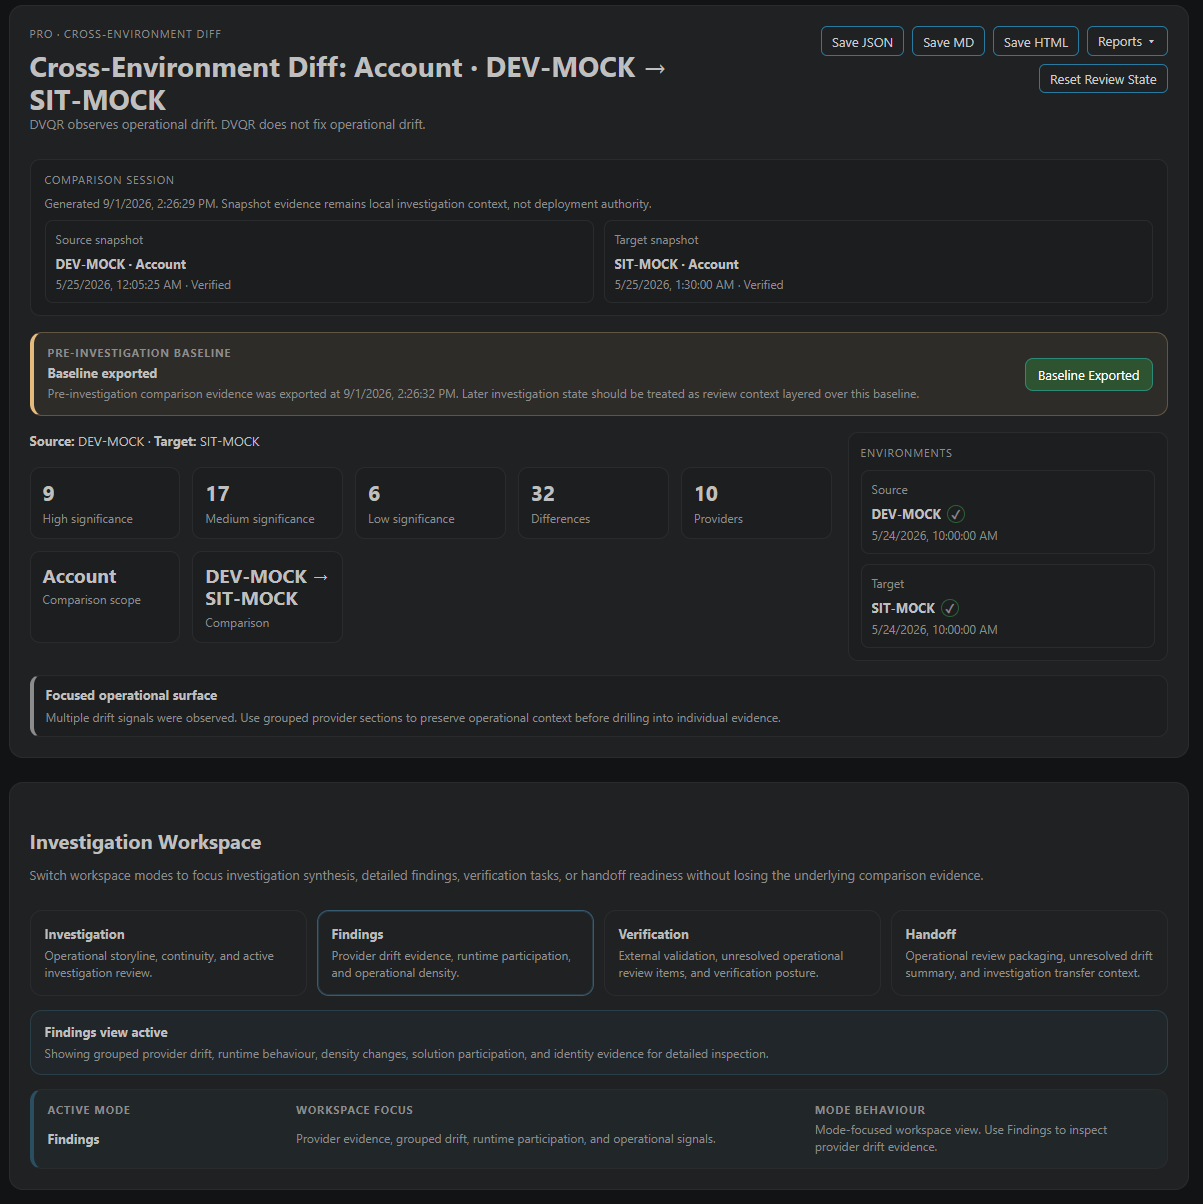
Task: Click the Save MD button
Action: 948,42
